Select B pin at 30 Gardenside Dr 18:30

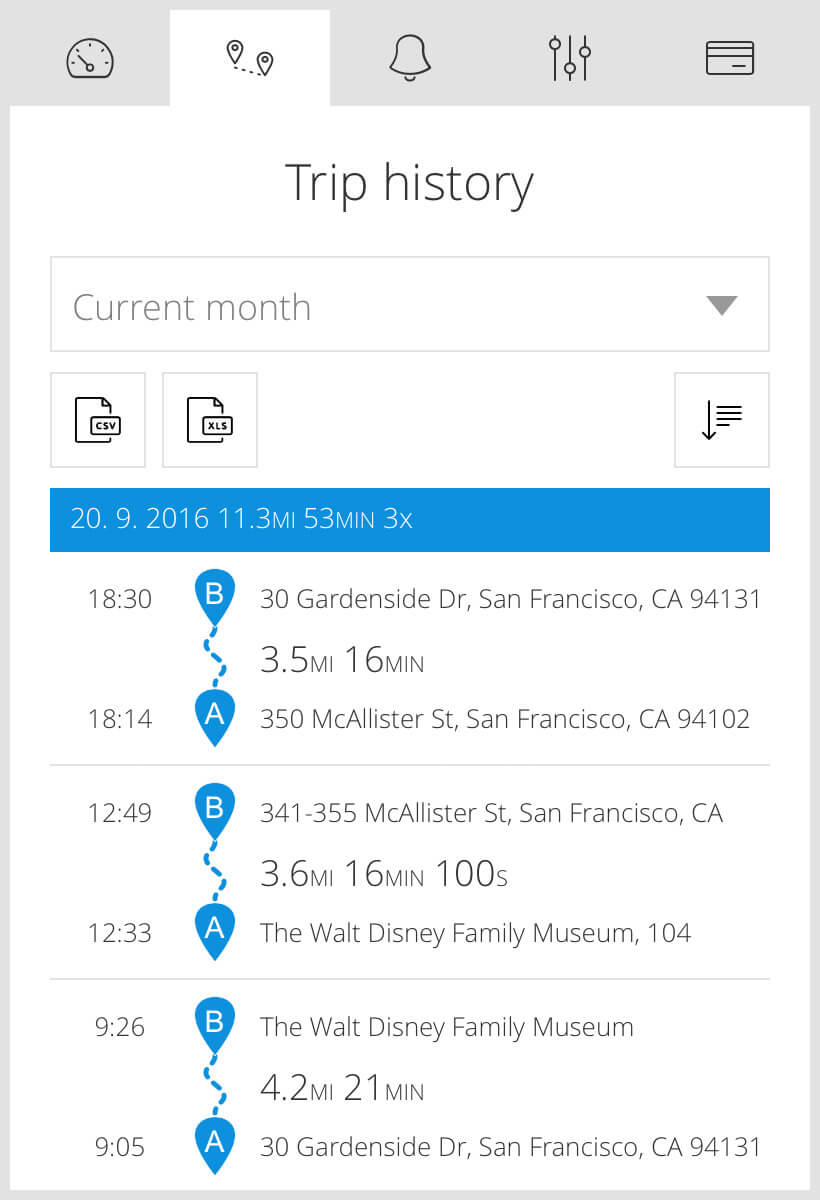(x=214, y=597)
